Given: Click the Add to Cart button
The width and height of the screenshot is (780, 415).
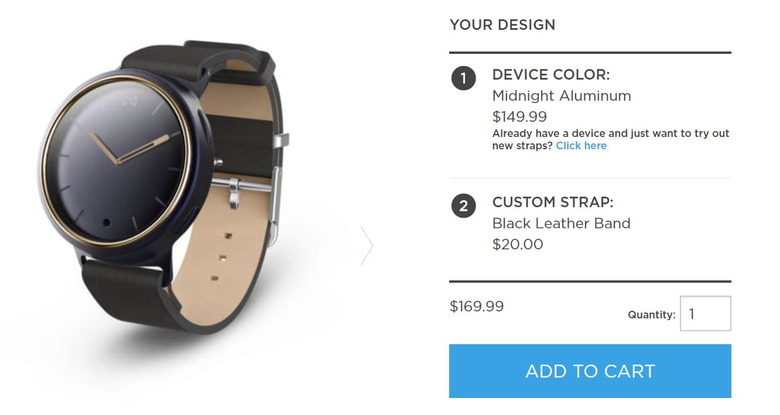Looking at the screenshot, I should (x=589, y=371).
